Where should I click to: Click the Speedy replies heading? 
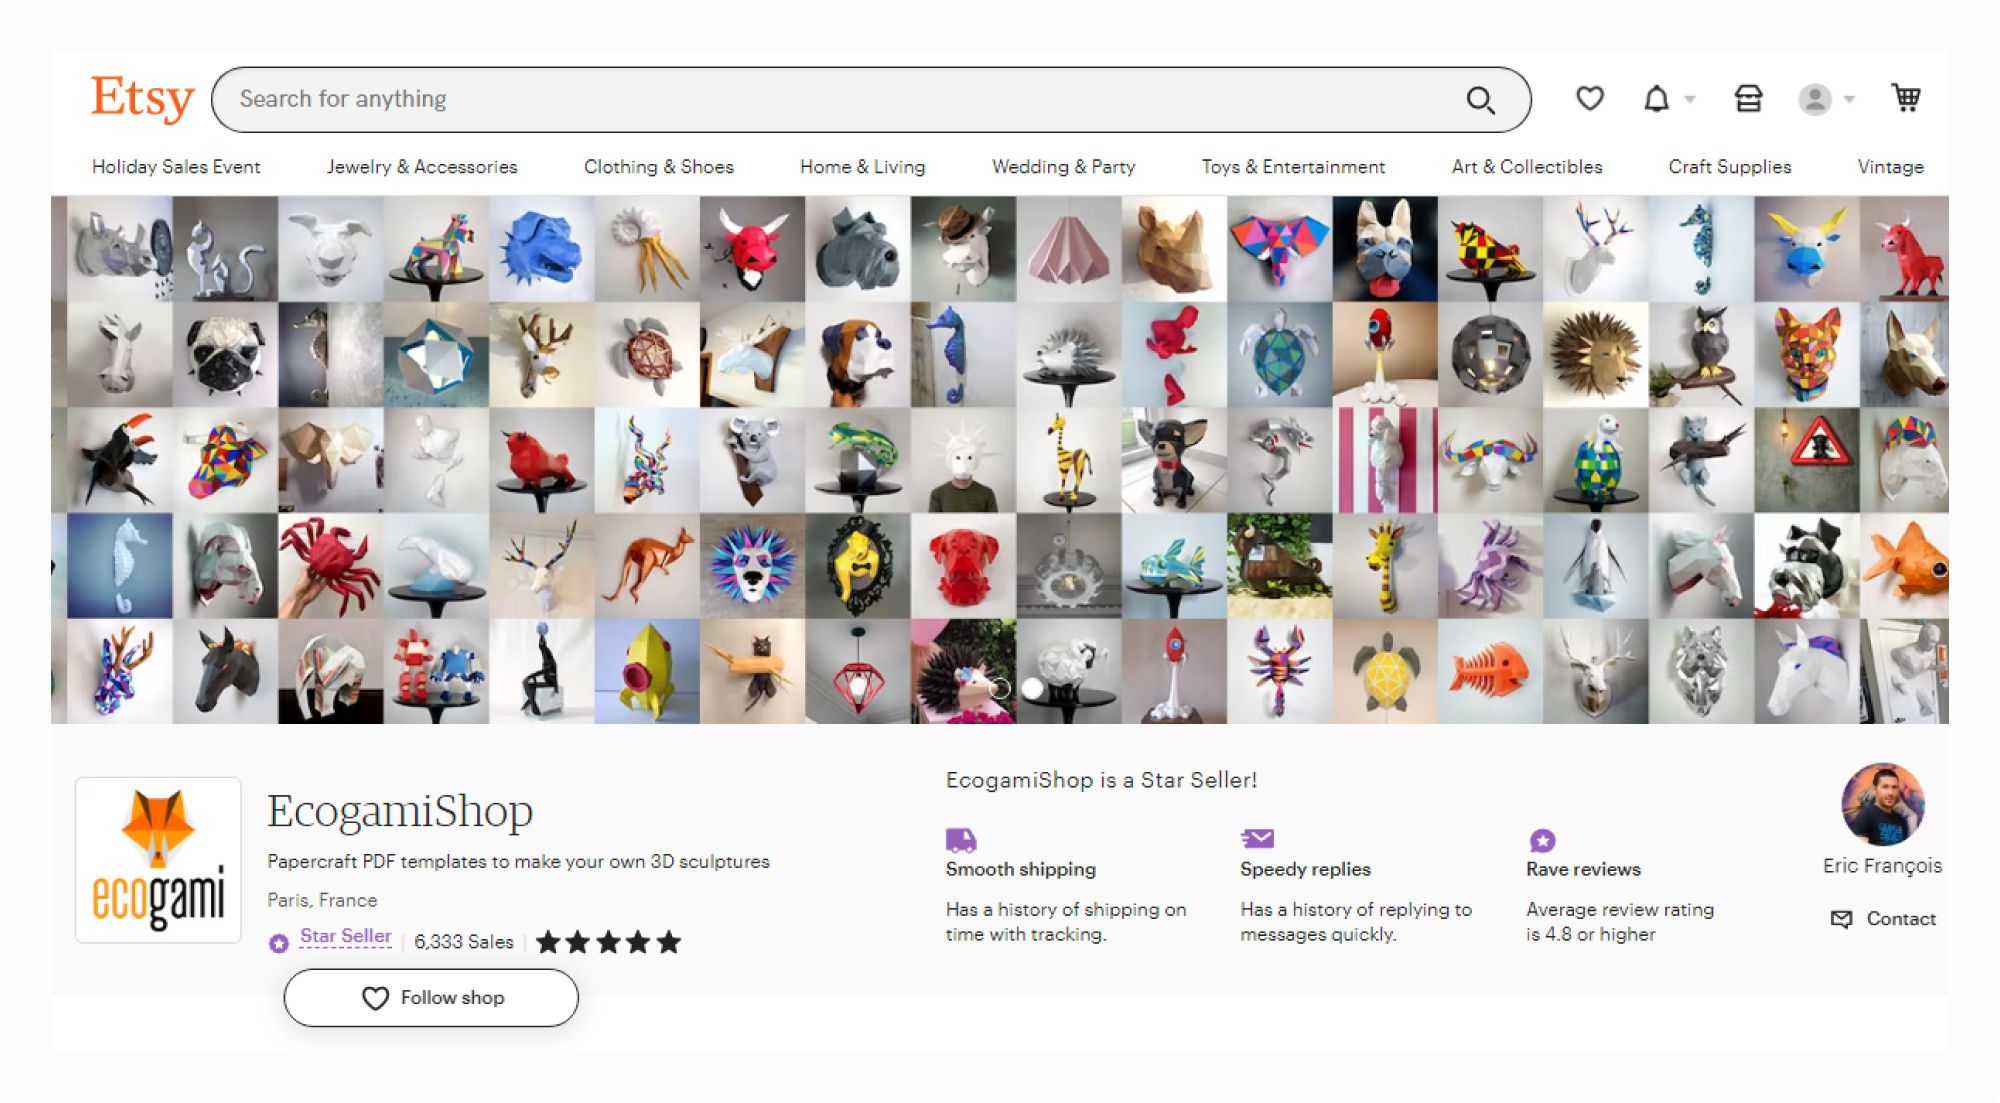[x=1305, y=870]
